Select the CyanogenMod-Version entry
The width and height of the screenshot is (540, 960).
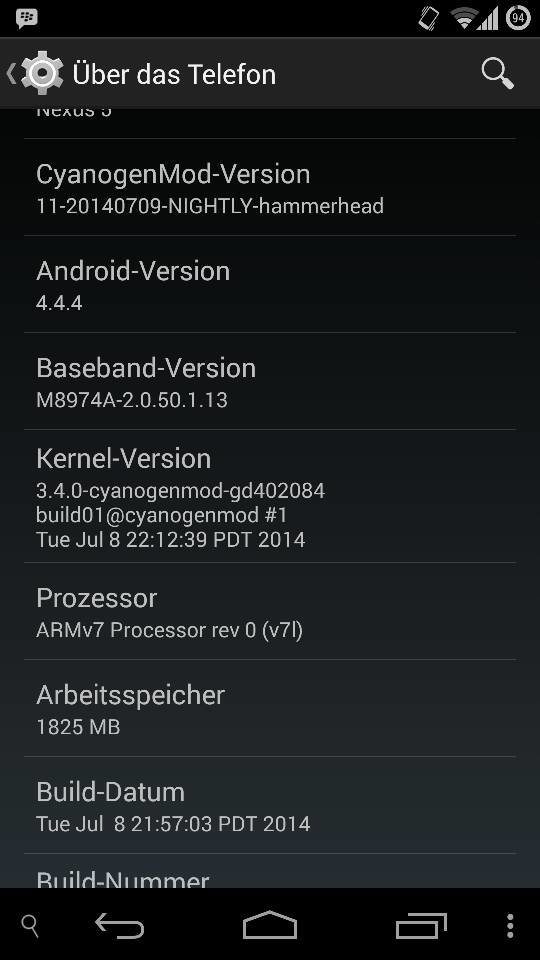[x=270, y=188]
